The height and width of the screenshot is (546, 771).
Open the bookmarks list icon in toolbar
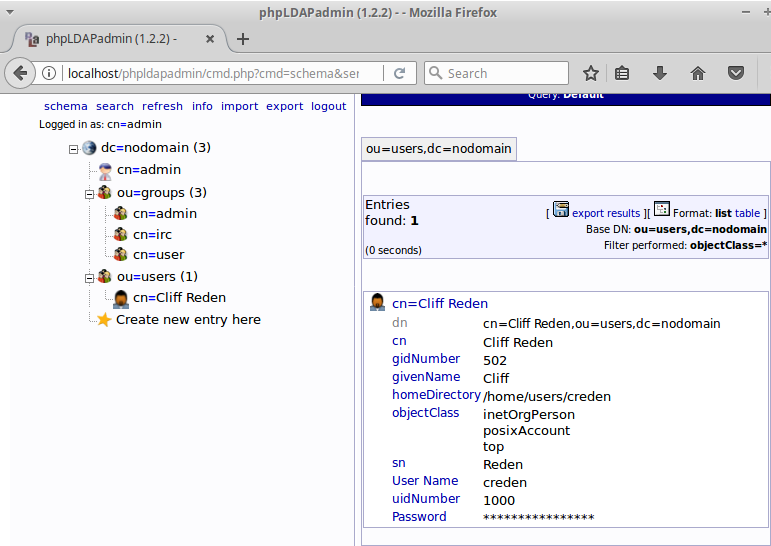(x=622, y=73)
